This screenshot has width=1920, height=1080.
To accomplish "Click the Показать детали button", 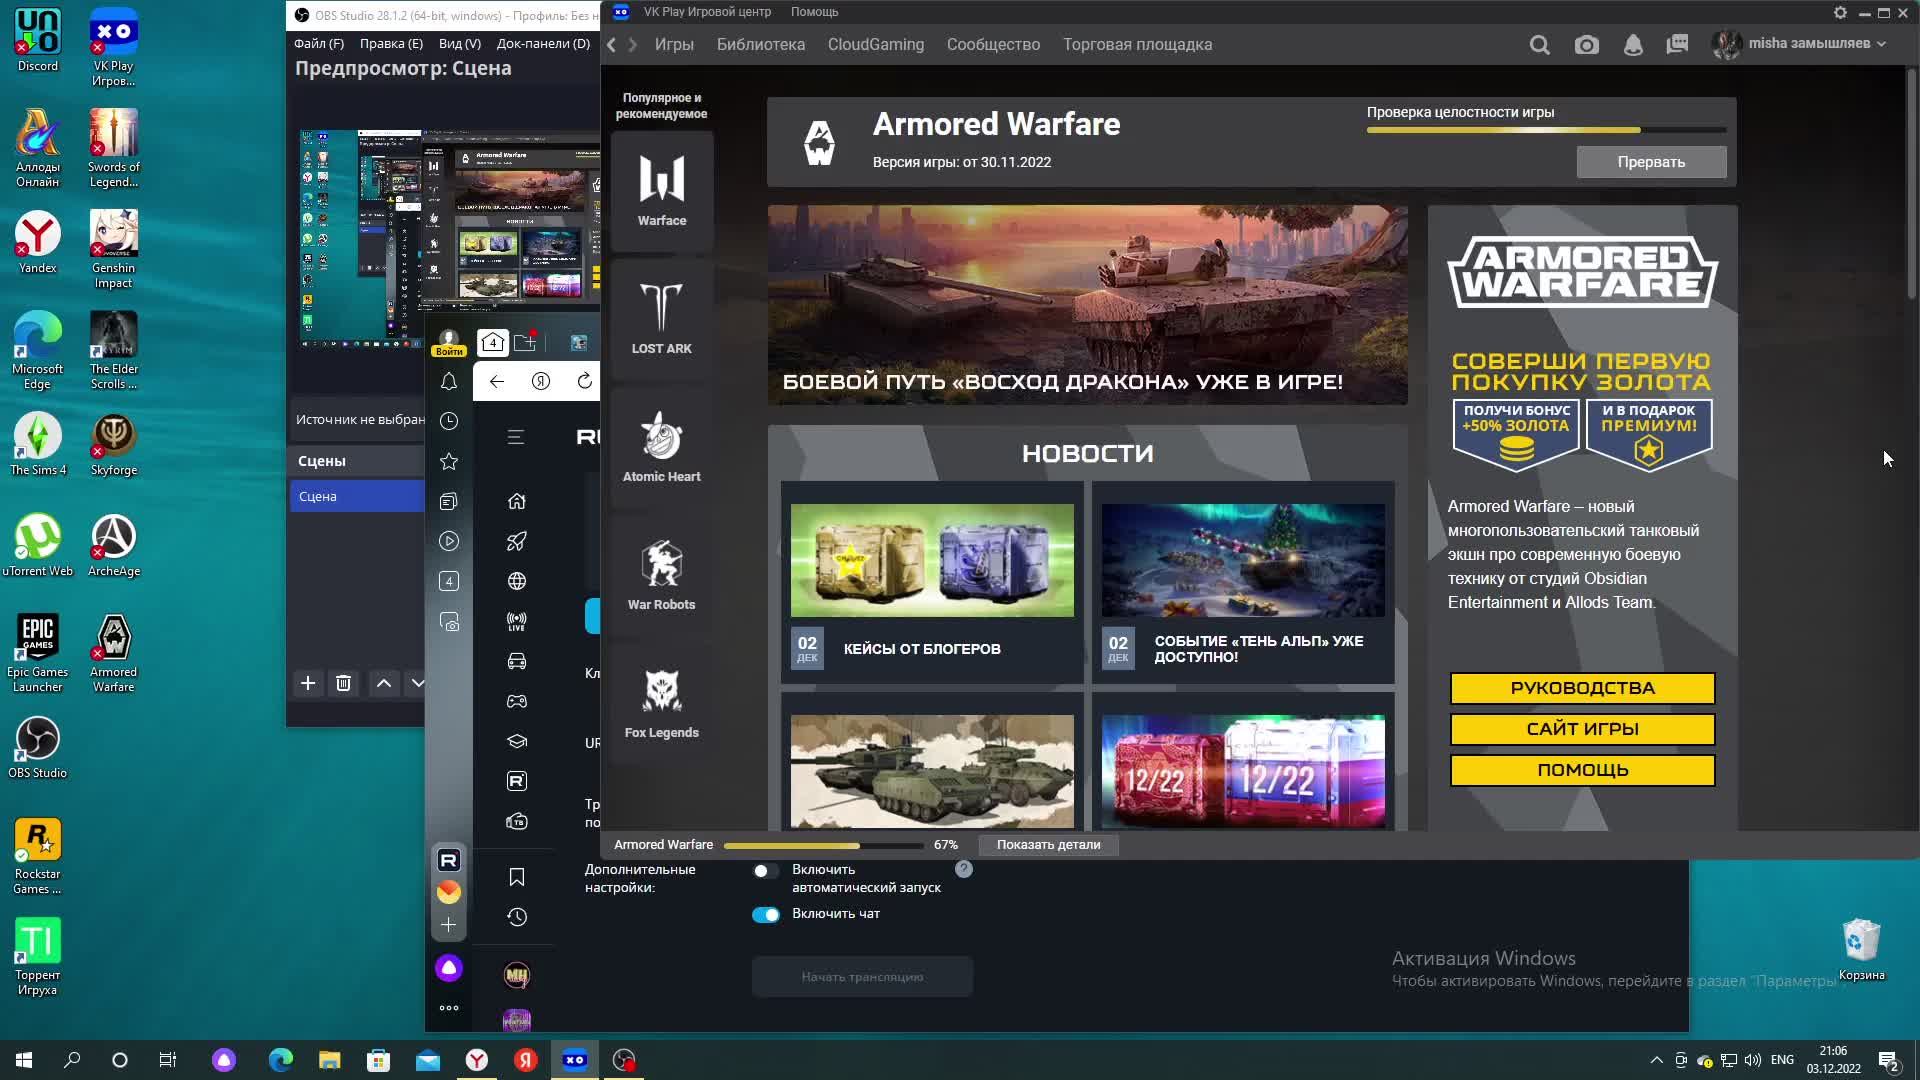I will coord(1048,845).
